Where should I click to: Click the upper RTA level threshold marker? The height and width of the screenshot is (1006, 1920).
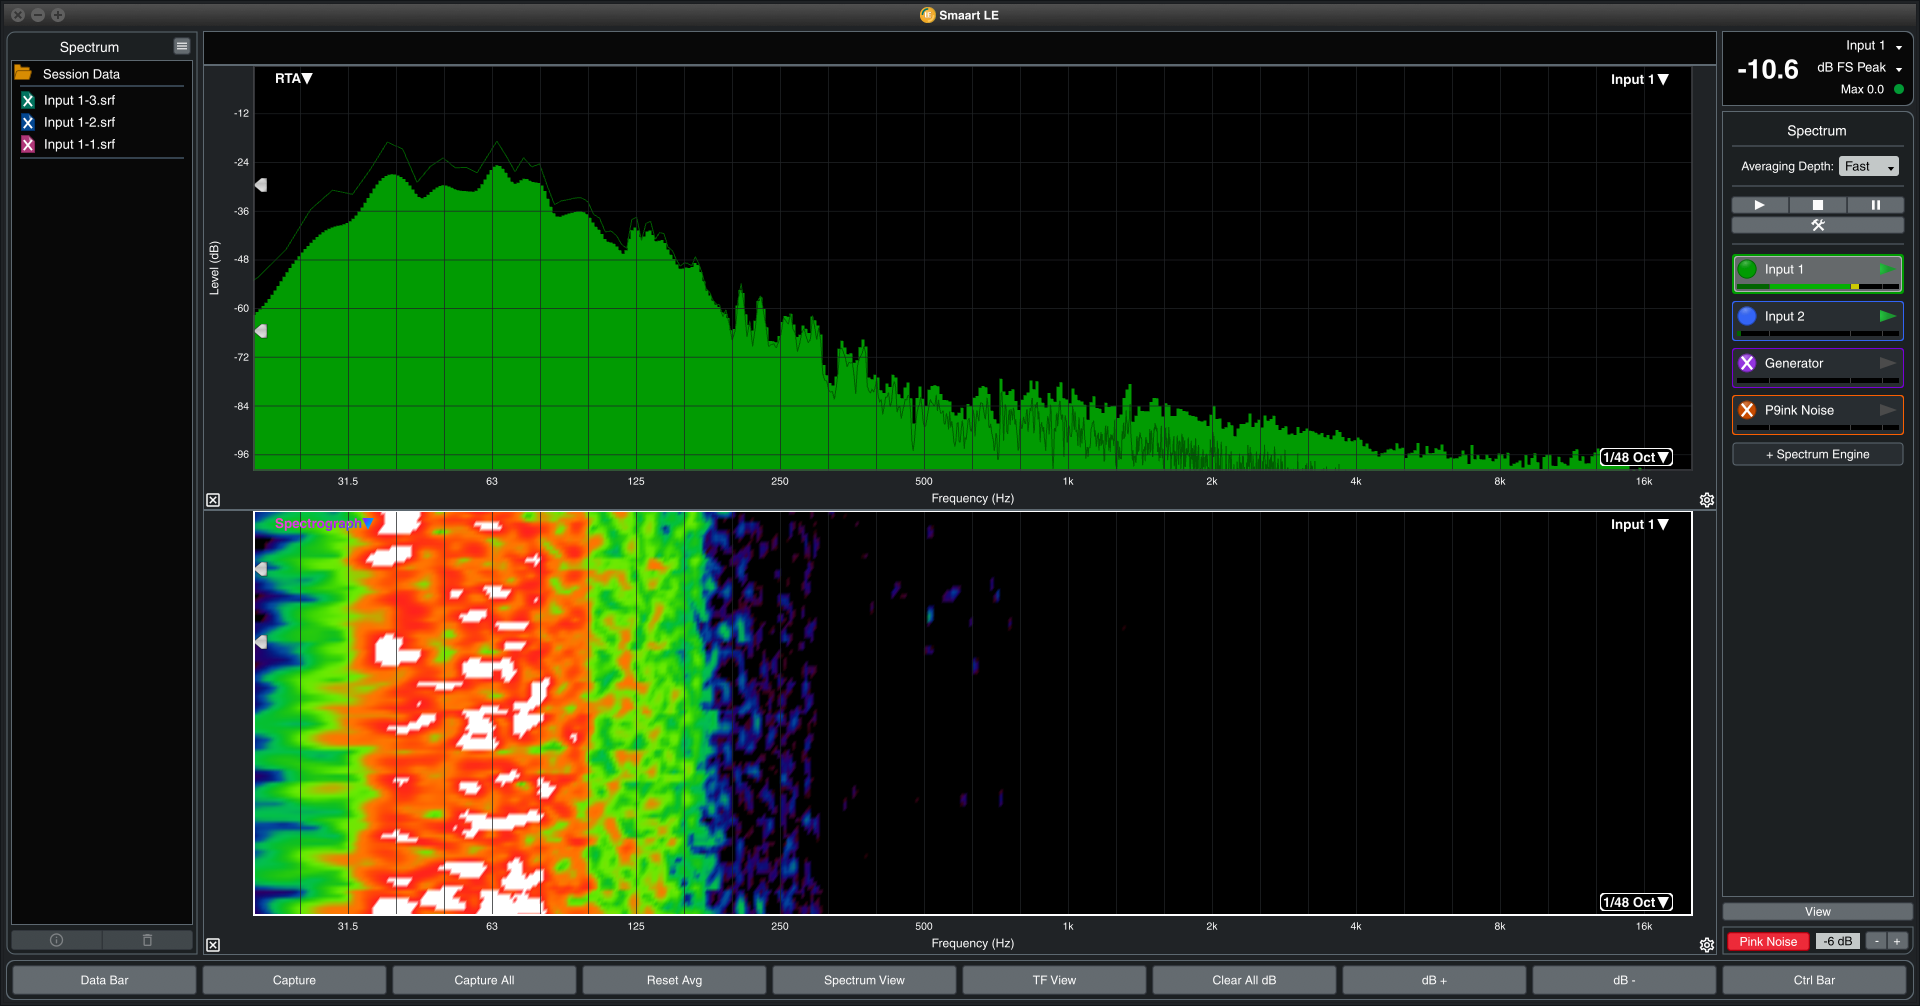pos(261,185)
